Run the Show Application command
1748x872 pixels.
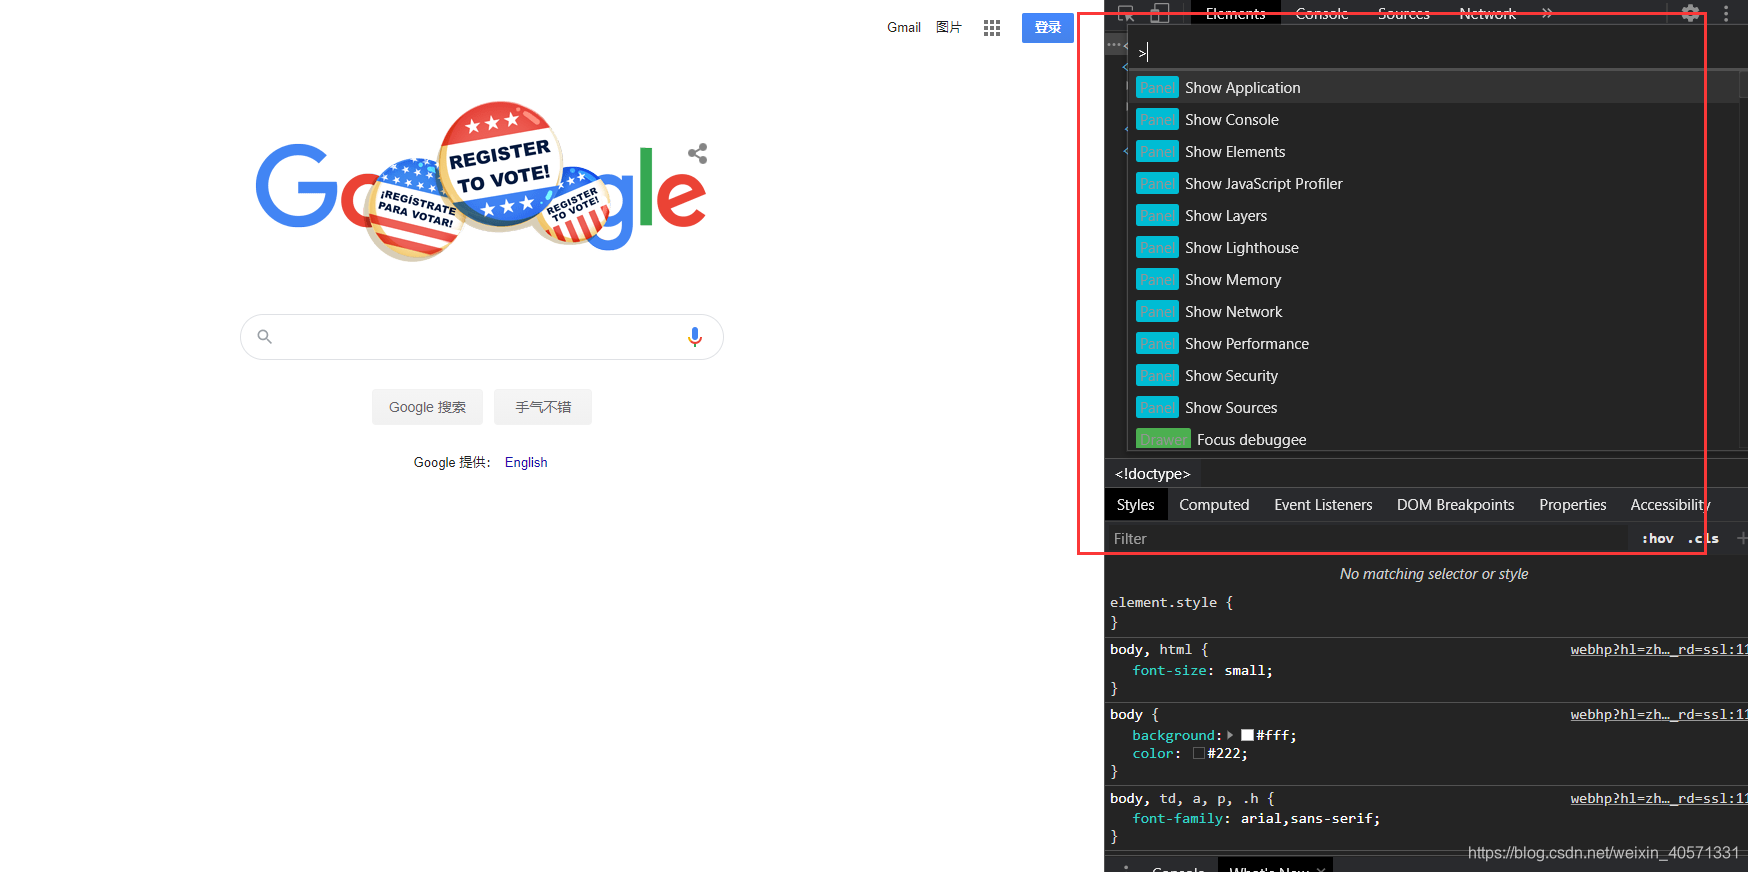coord(1432,88)
